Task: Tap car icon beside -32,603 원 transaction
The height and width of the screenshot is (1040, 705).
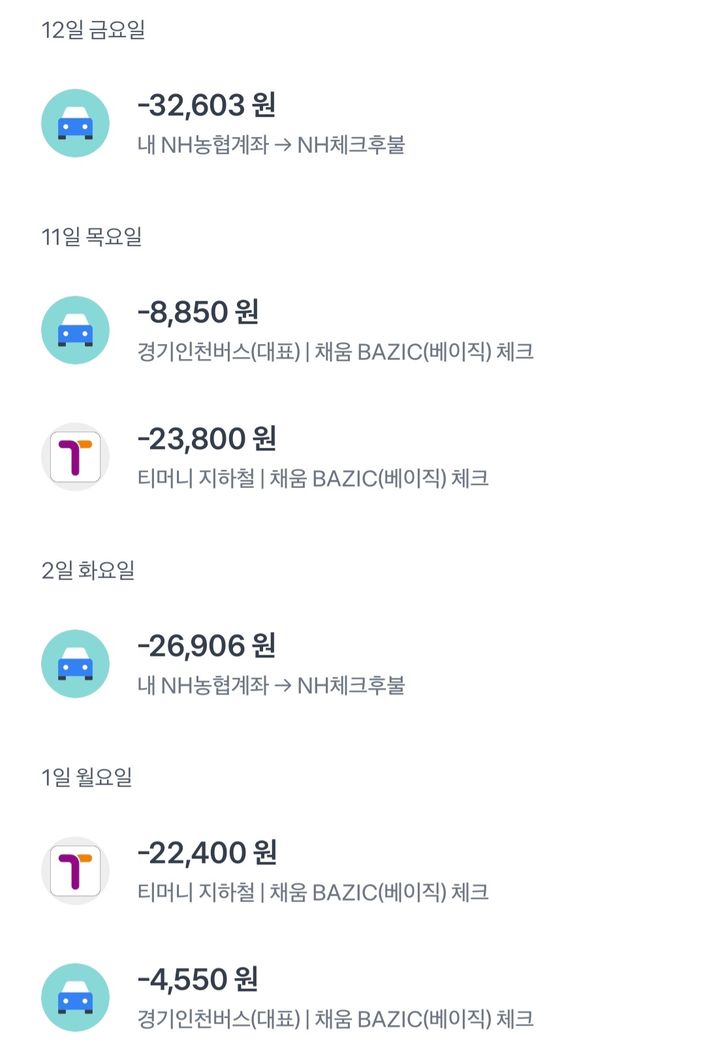Action: pos(75,123)
